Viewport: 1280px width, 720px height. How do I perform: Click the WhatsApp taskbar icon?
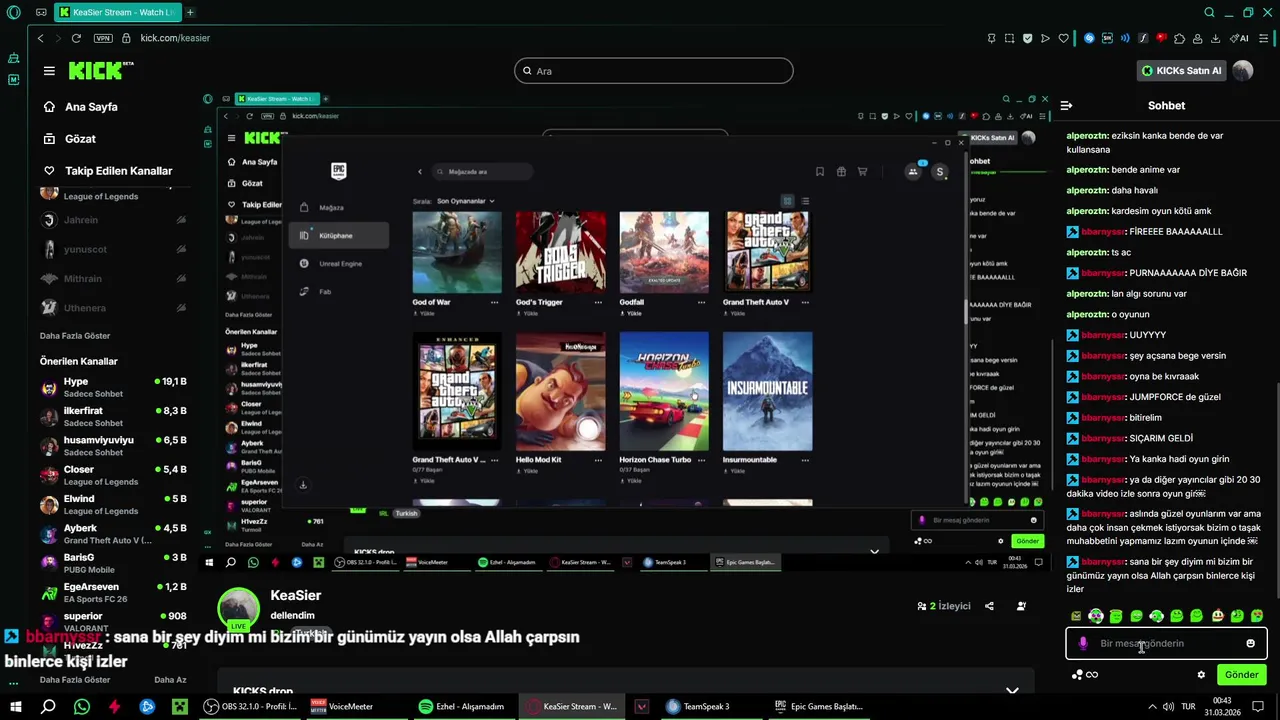pos(81,706)
